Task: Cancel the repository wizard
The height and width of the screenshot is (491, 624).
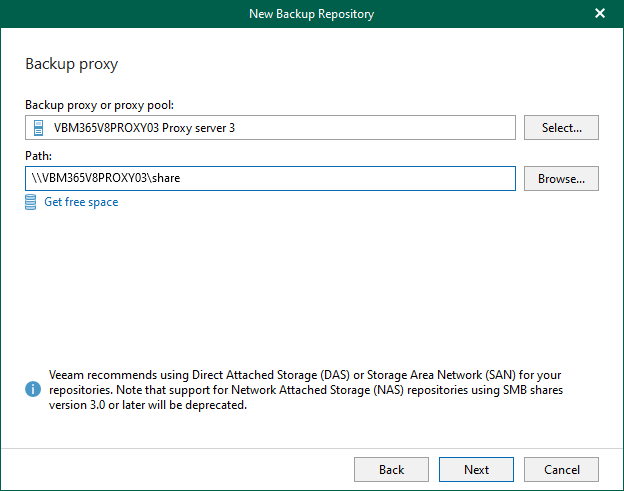Action: pyautogui.click(x=561, y=469)
